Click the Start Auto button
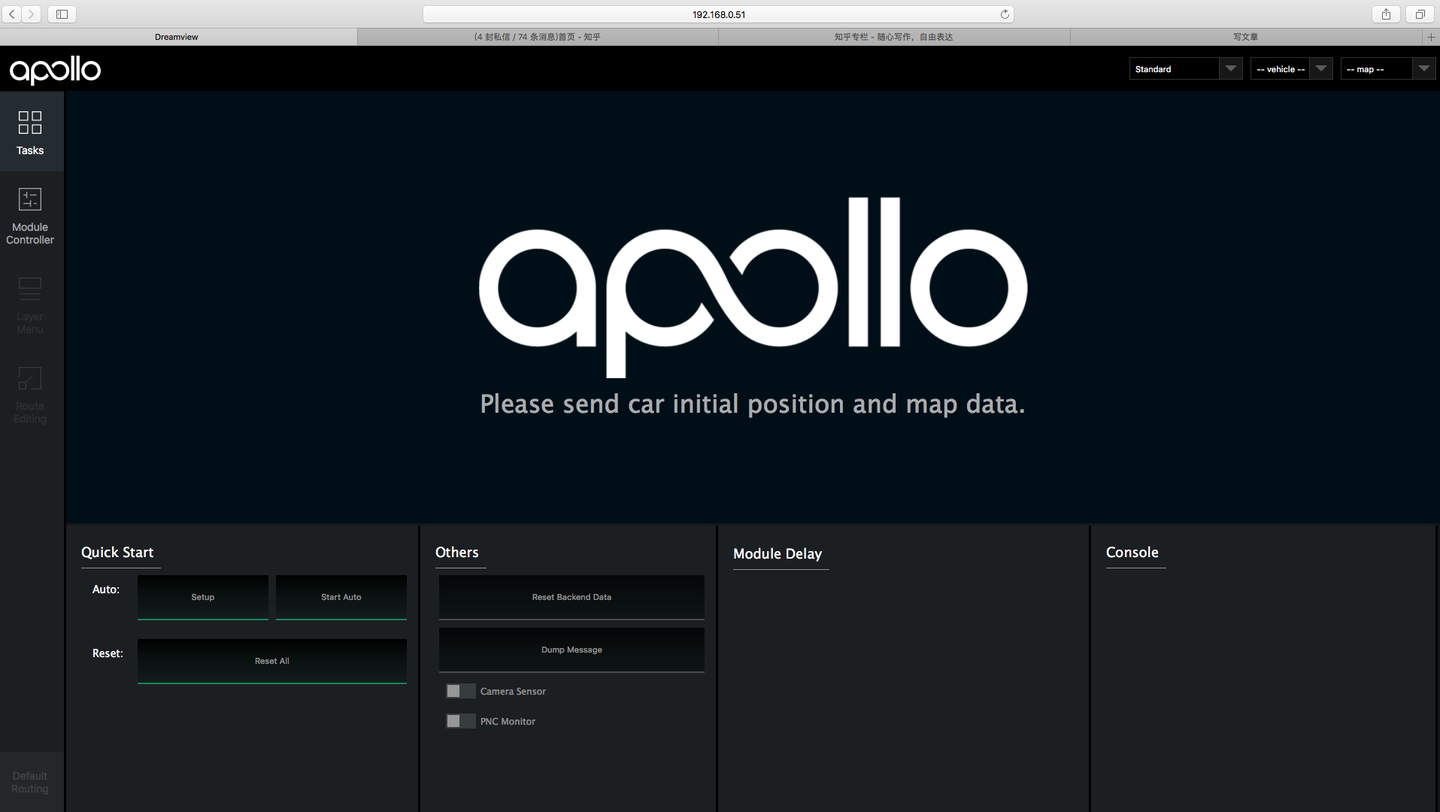Image resolution: width=1440 pixels, height=812 pixels. (x=341, y=597)
